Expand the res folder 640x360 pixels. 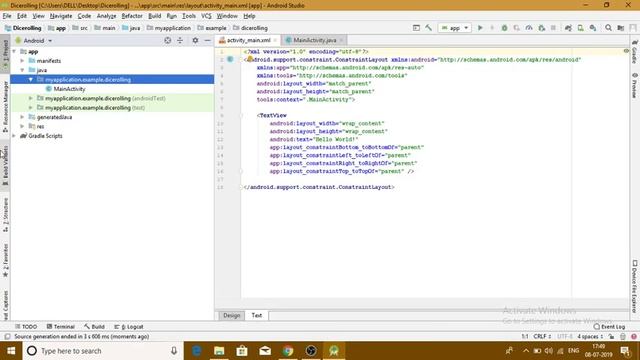click(x=23, y=127)
